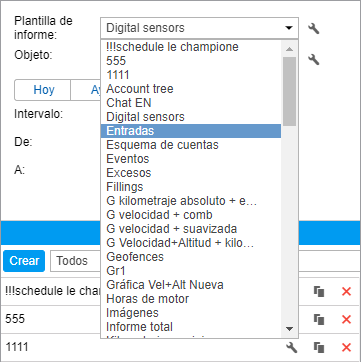Screen dimensions: 361x362
Task: Copy the !!!schedule le champione template
Action: [x=319, y=292]
